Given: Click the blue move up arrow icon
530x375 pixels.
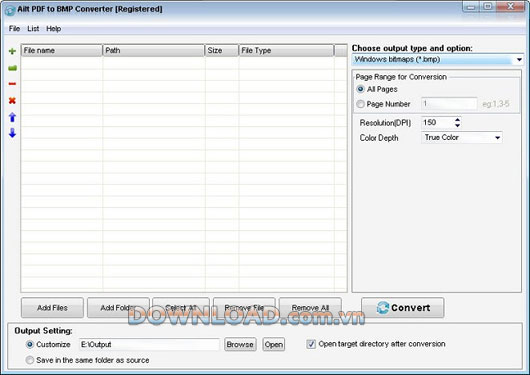Looking at the screenshot, I should [x=12, y=117].
